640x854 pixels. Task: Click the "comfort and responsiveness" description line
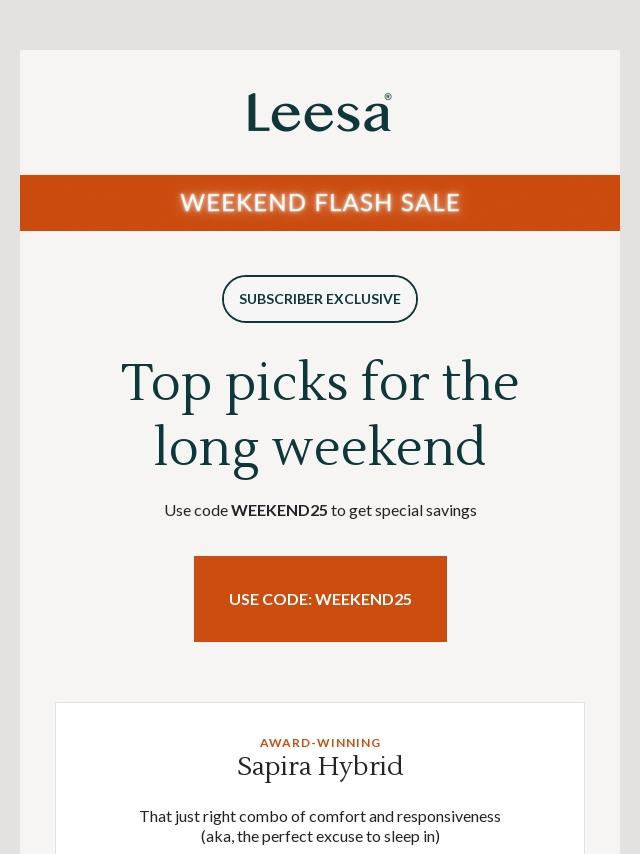click(320, 816)
